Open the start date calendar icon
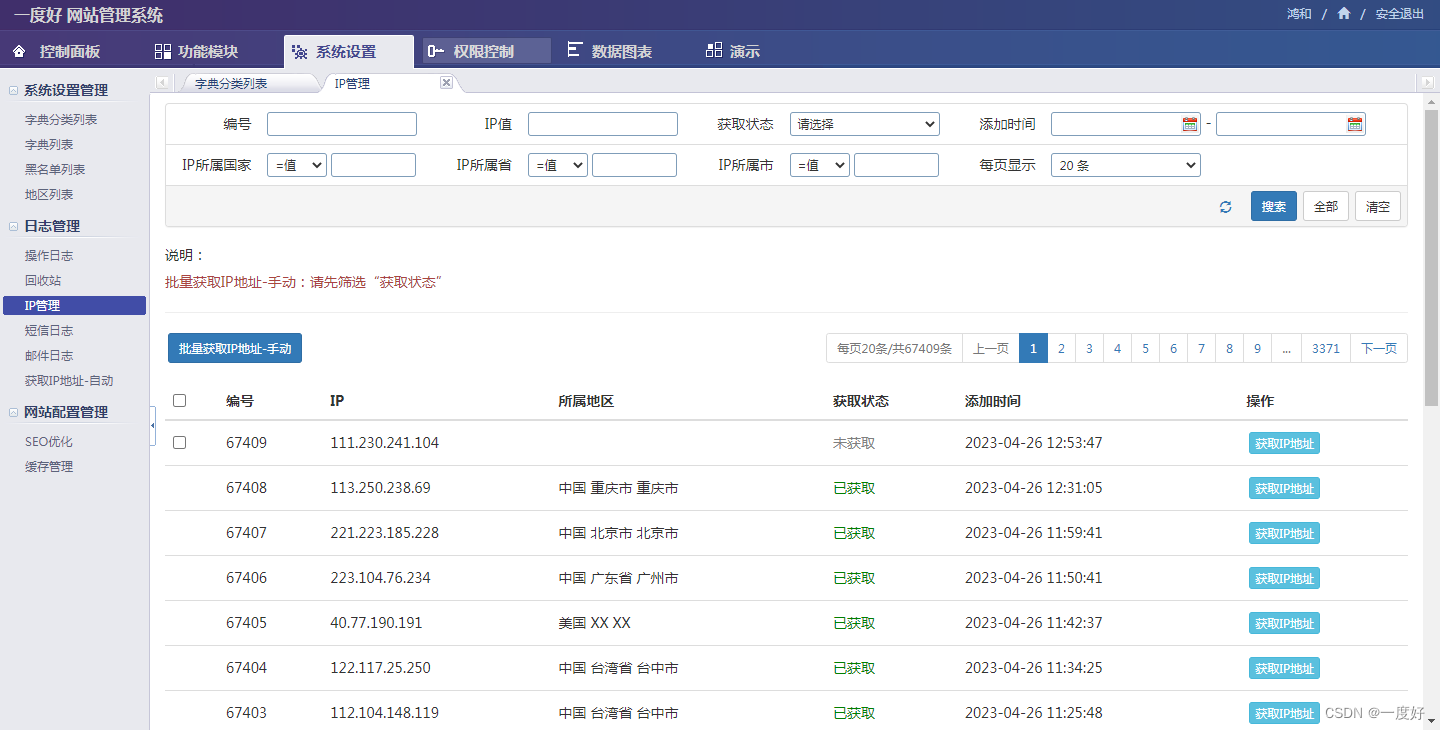 pyautogui.click(x=1190, y=124)
